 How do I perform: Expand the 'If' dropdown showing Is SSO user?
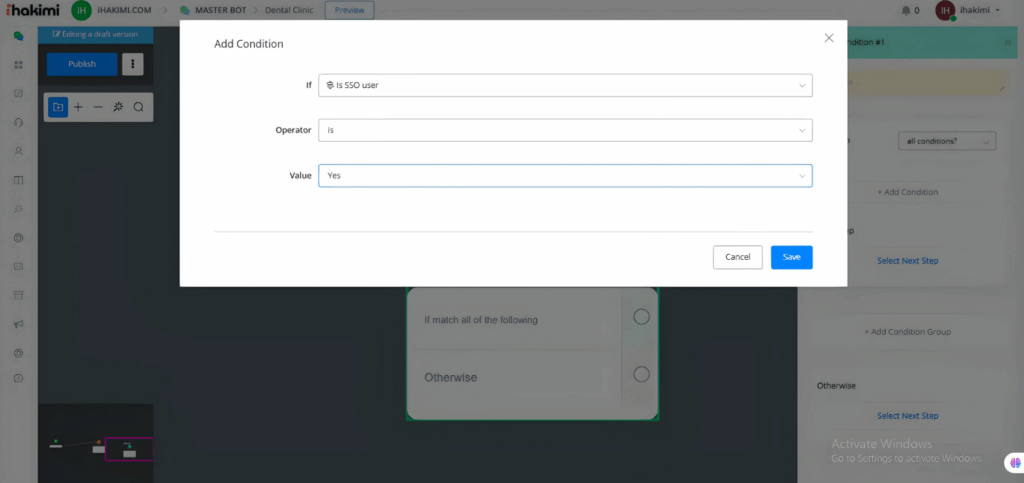[x=565, y=85]
